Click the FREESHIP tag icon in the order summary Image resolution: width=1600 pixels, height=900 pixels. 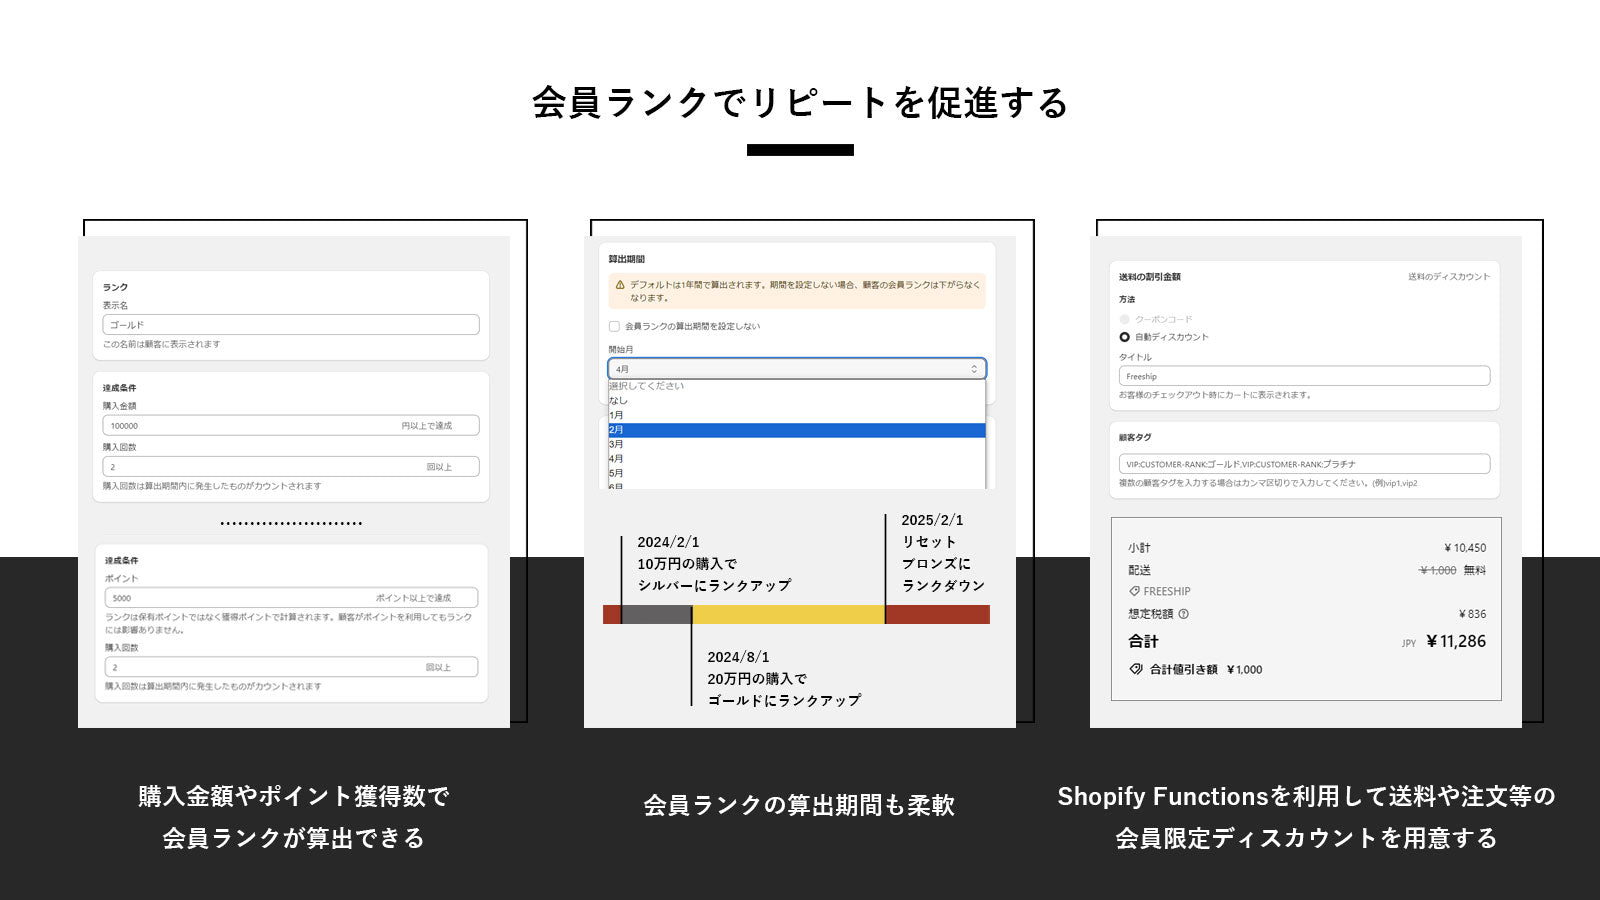(x=1134, y=591)
